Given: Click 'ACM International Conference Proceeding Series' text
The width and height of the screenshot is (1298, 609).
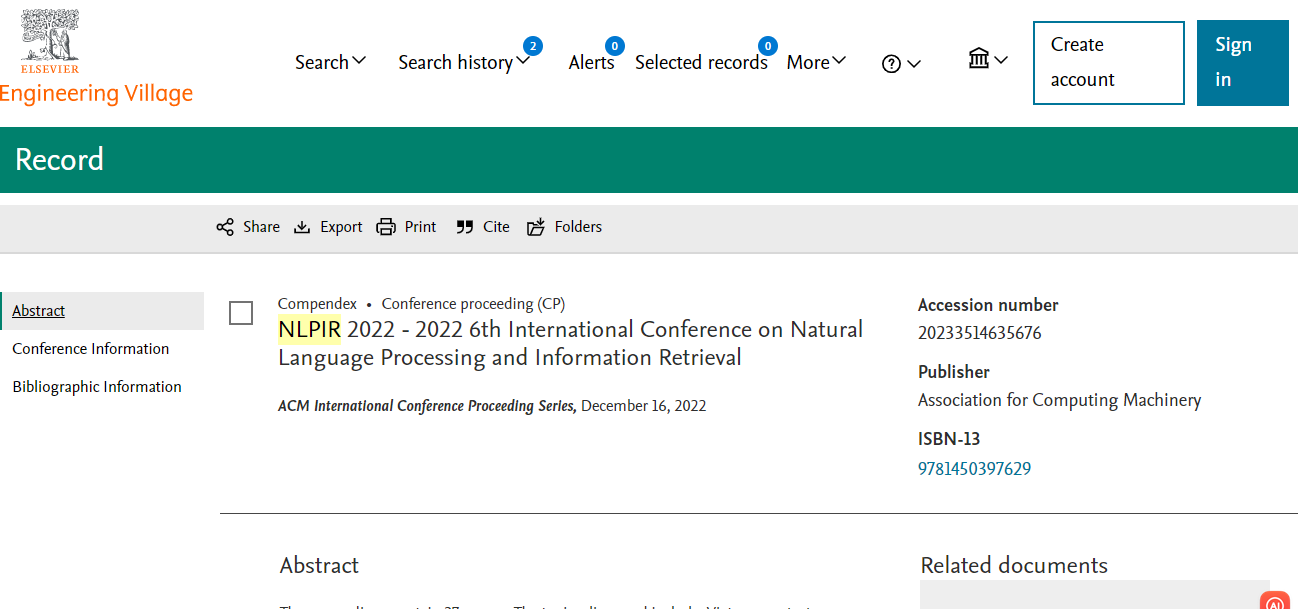Looking at the screenshot, I should point(427,406).
